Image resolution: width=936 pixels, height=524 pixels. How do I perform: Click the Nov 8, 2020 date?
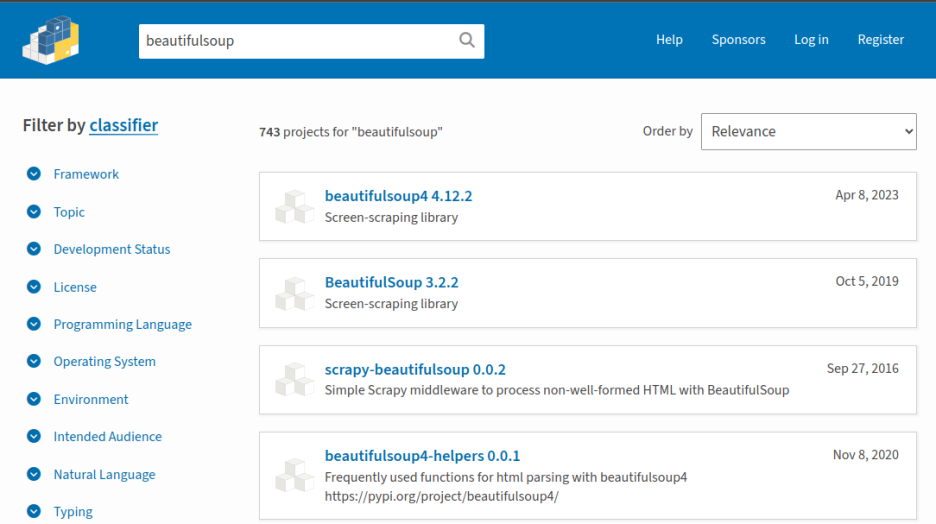coord(866,455)
